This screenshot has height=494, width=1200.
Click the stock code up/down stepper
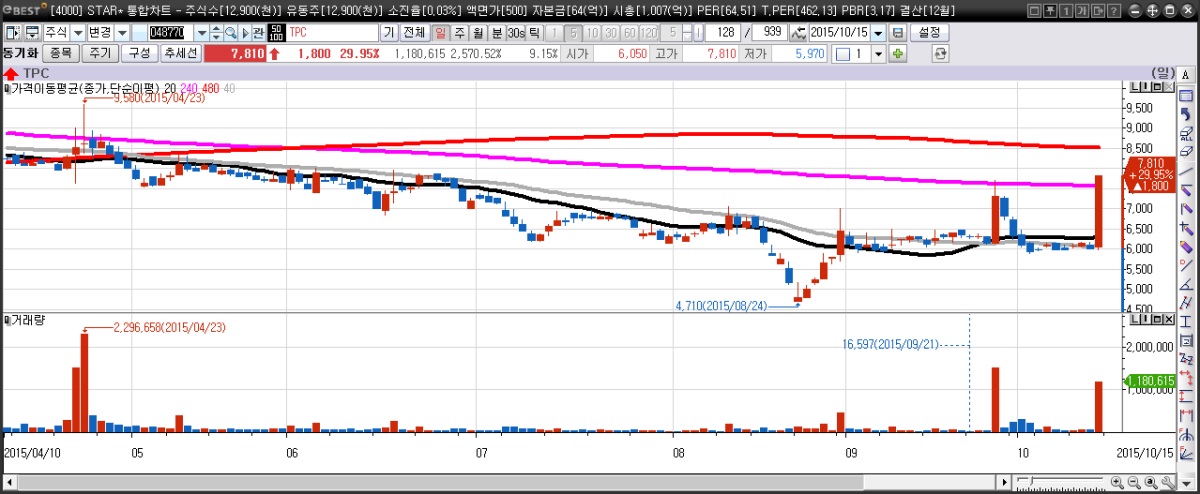tap(216, 33)
